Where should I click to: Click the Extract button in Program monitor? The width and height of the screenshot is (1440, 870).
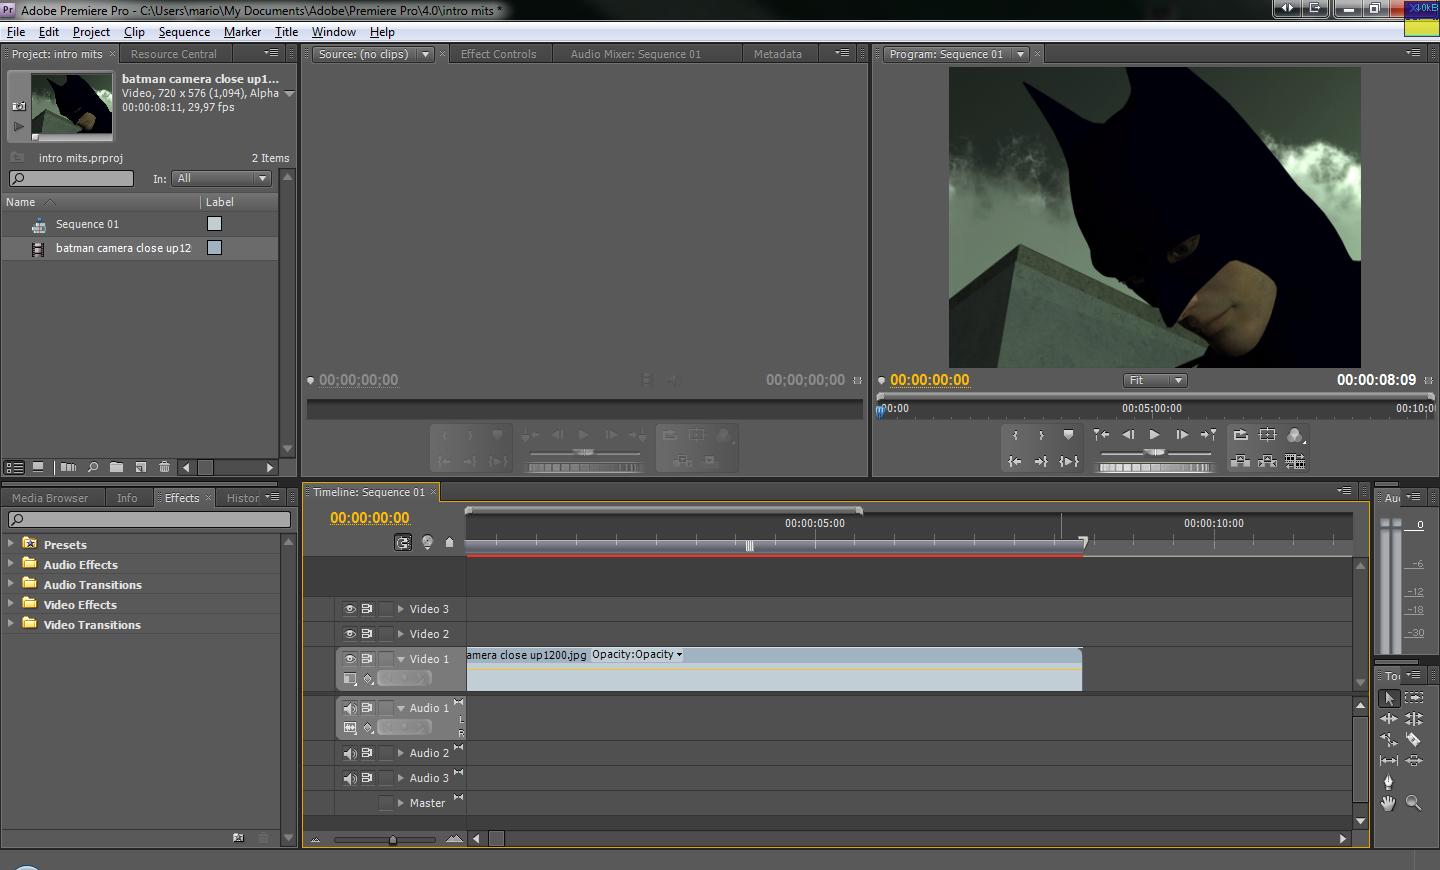click(1267, 461)
